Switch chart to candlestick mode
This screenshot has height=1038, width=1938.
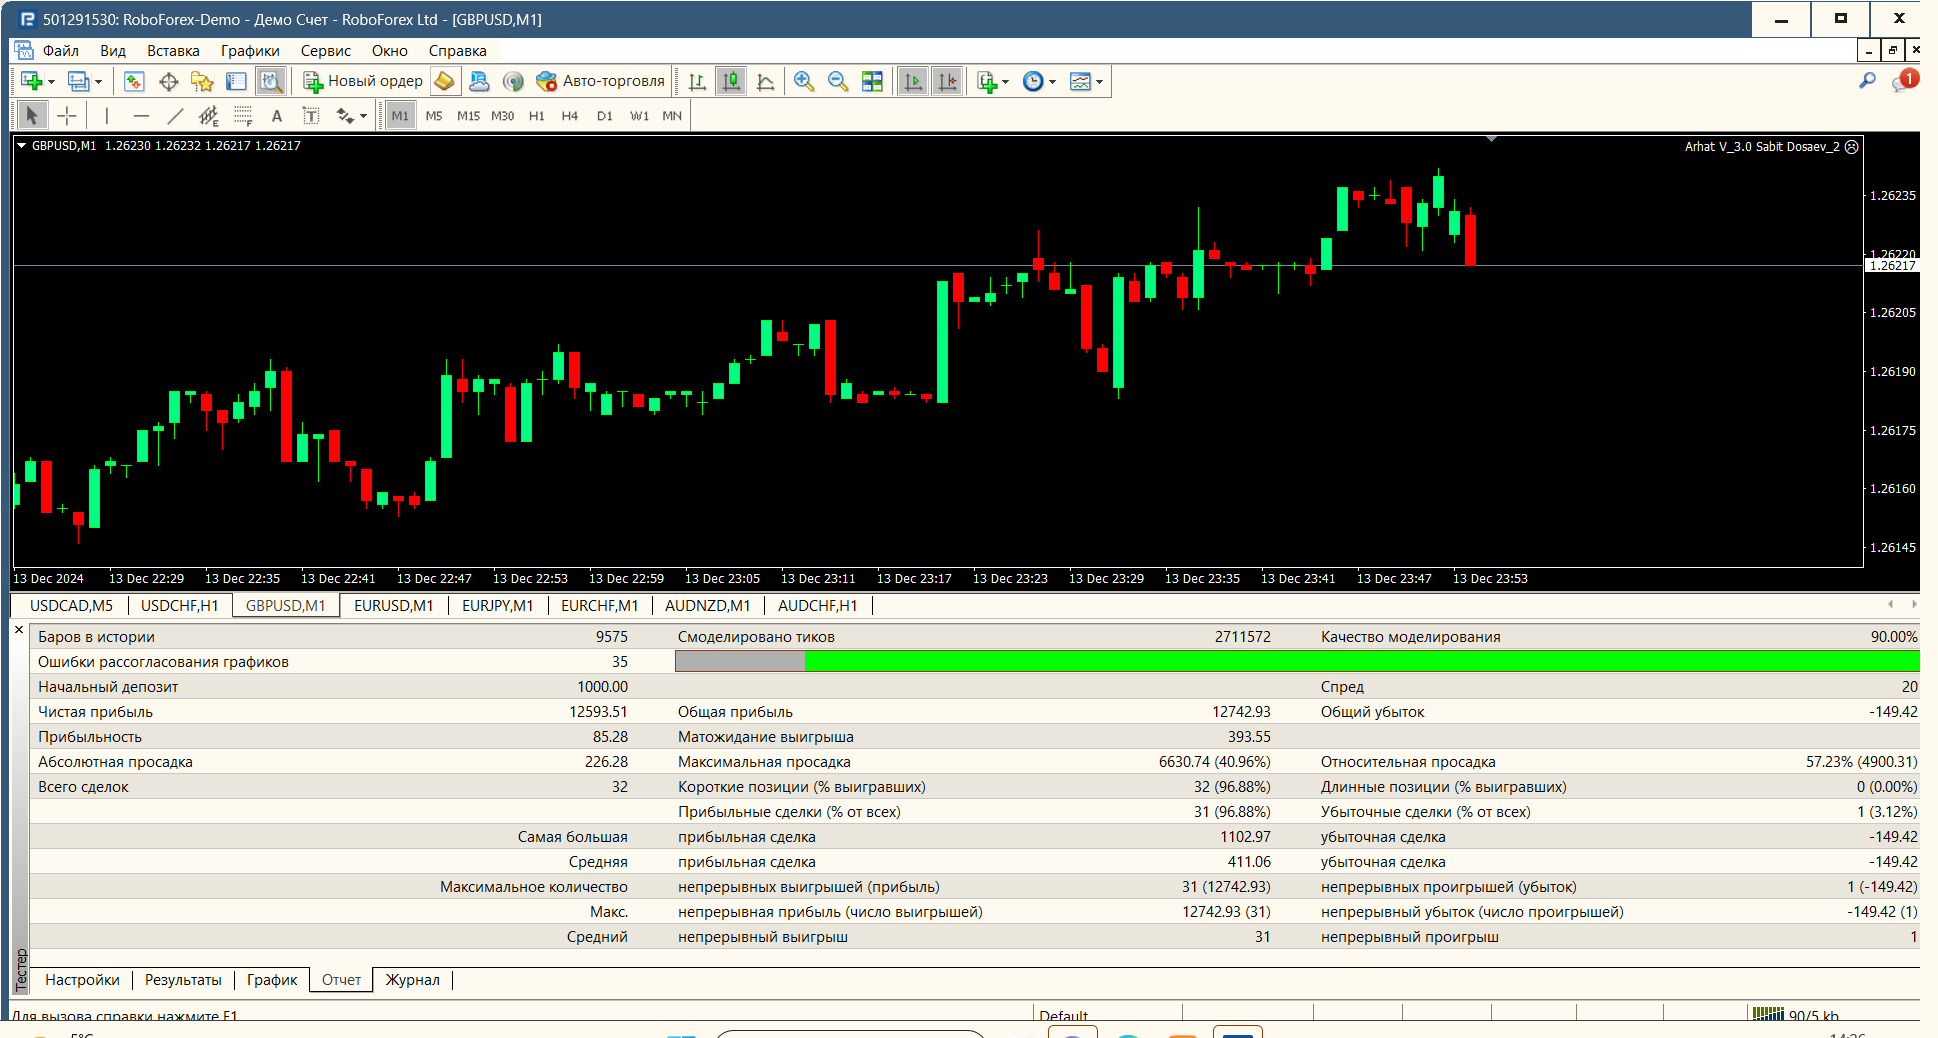click(x=732, y=82)
